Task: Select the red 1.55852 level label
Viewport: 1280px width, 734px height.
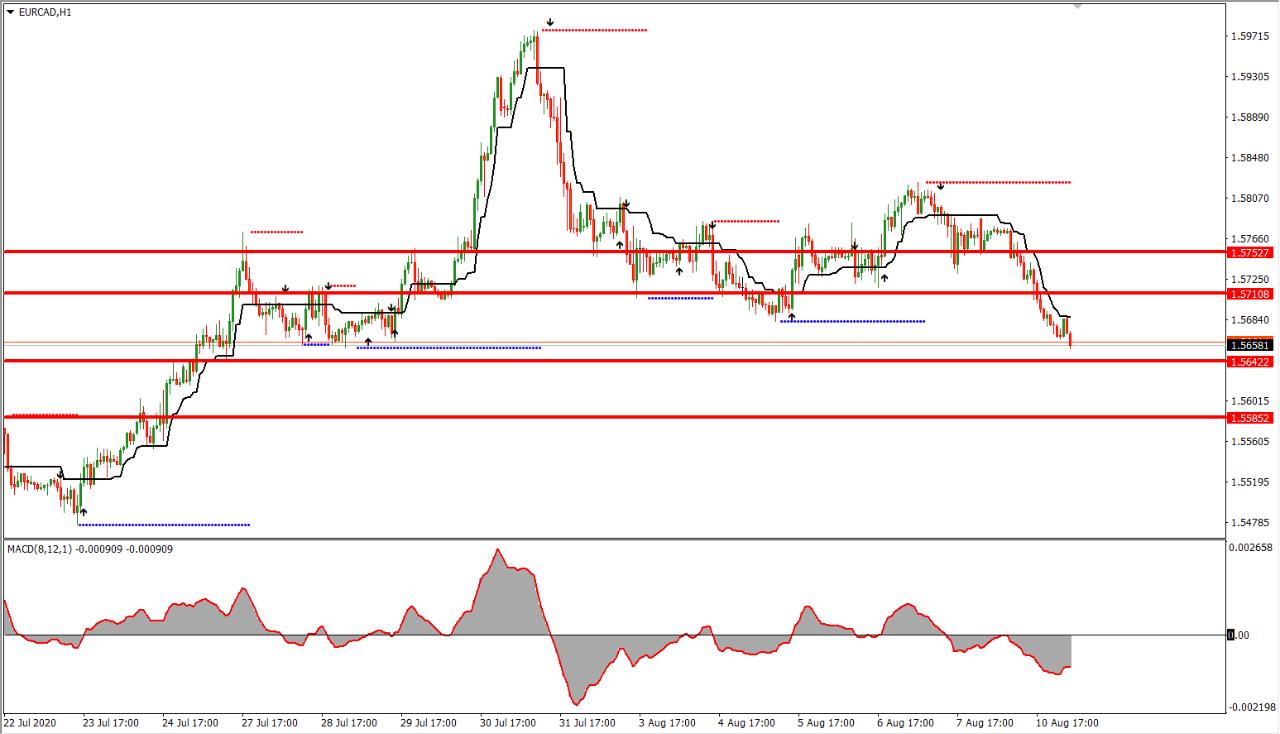Action: [x=1250, y=418]
